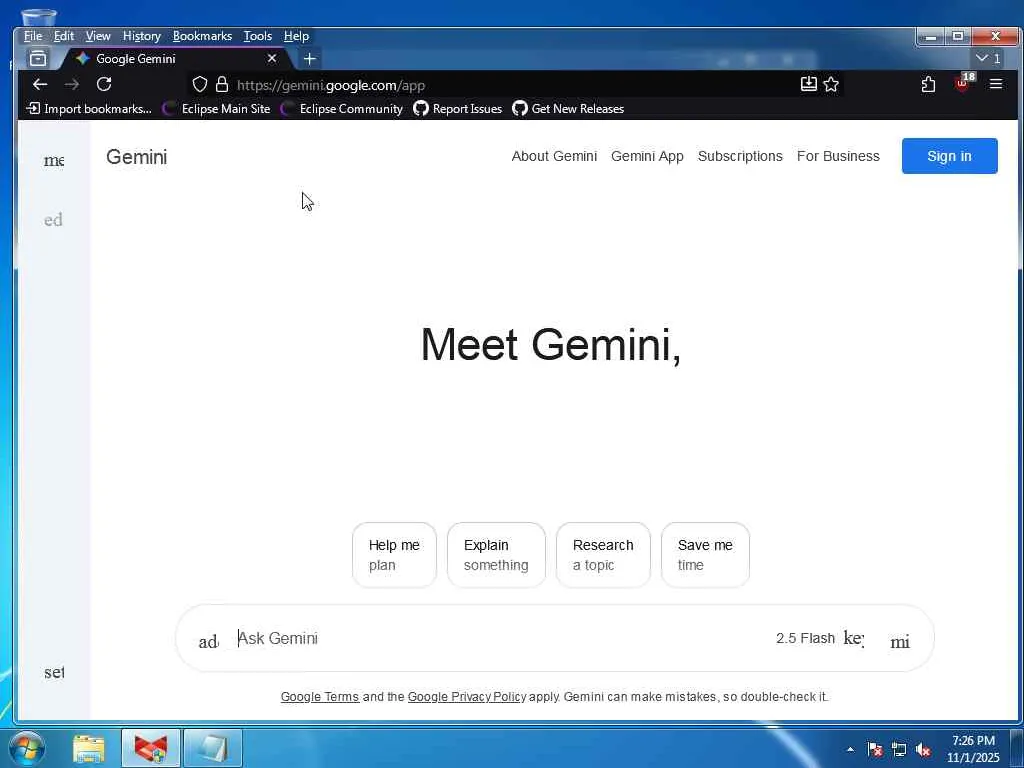Click the Gemini logo text

(136, 157)
